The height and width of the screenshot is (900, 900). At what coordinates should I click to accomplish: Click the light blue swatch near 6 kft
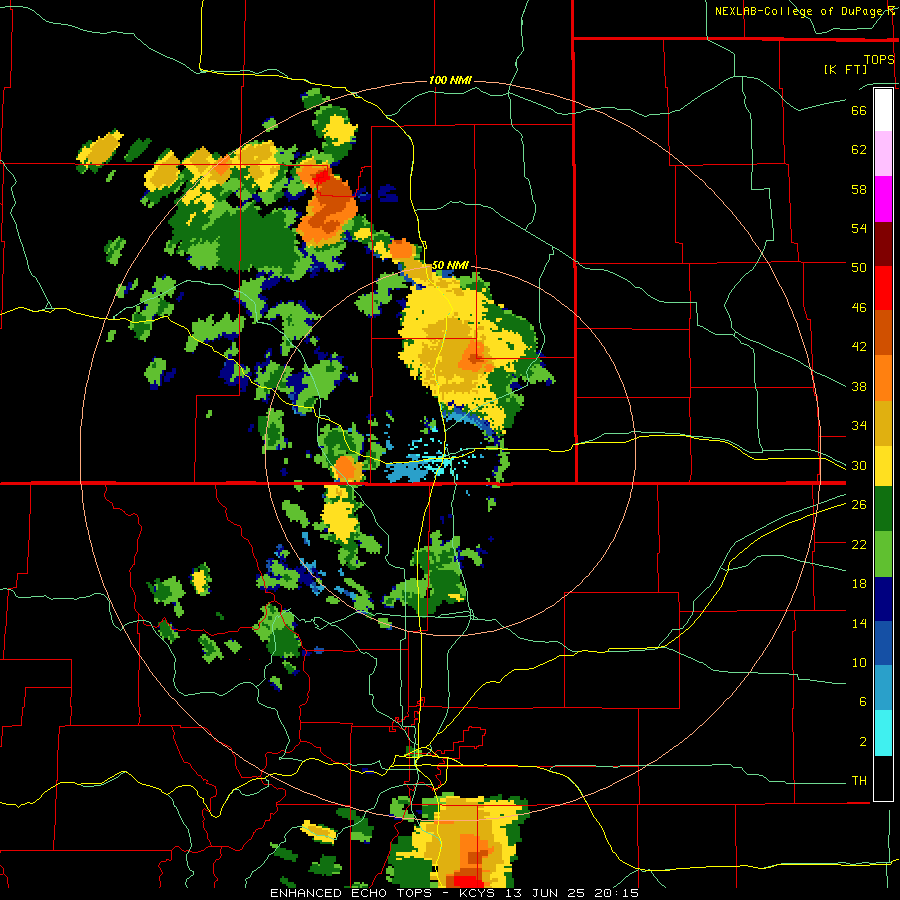pos(883,688)
